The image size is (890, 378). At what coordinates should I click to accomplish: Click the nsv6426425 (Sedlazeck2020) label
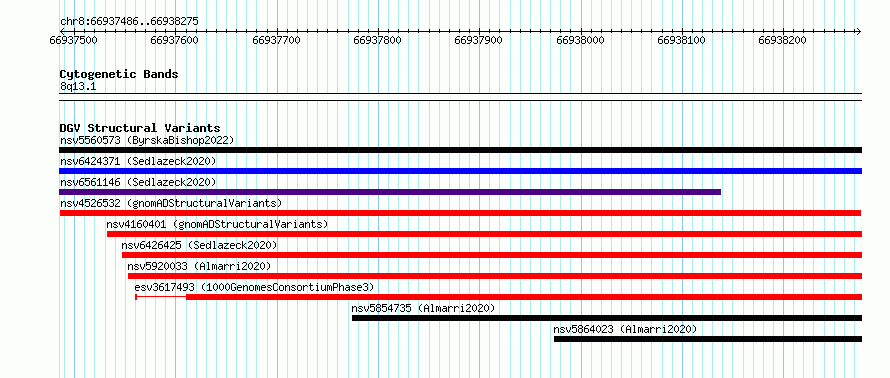click(199, 245)
